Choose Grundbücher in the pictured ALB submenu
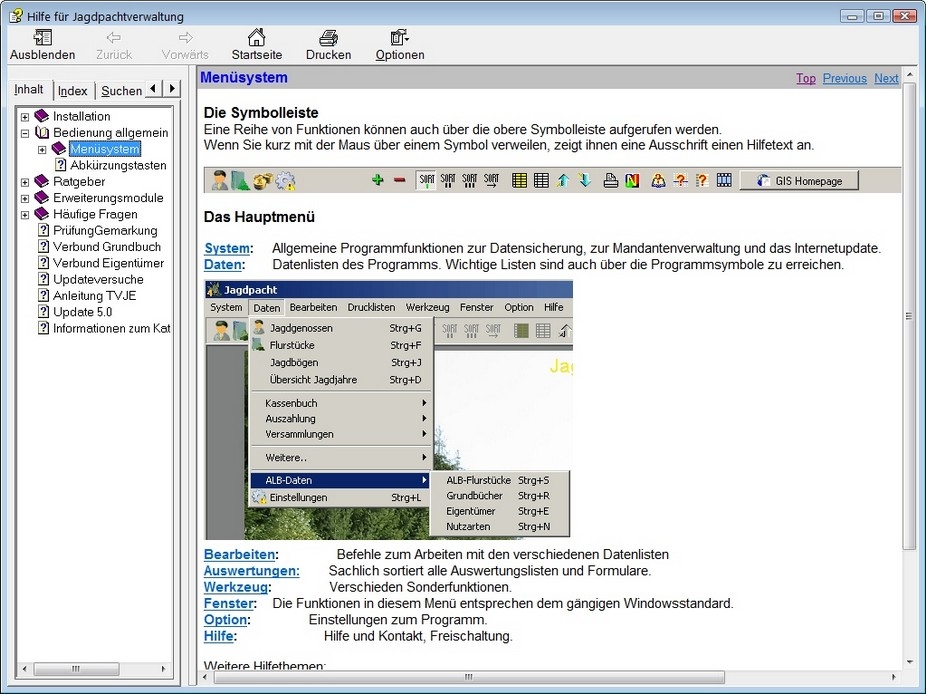Image resolution: width=926 pixels, height=694 pixels. 500,496
